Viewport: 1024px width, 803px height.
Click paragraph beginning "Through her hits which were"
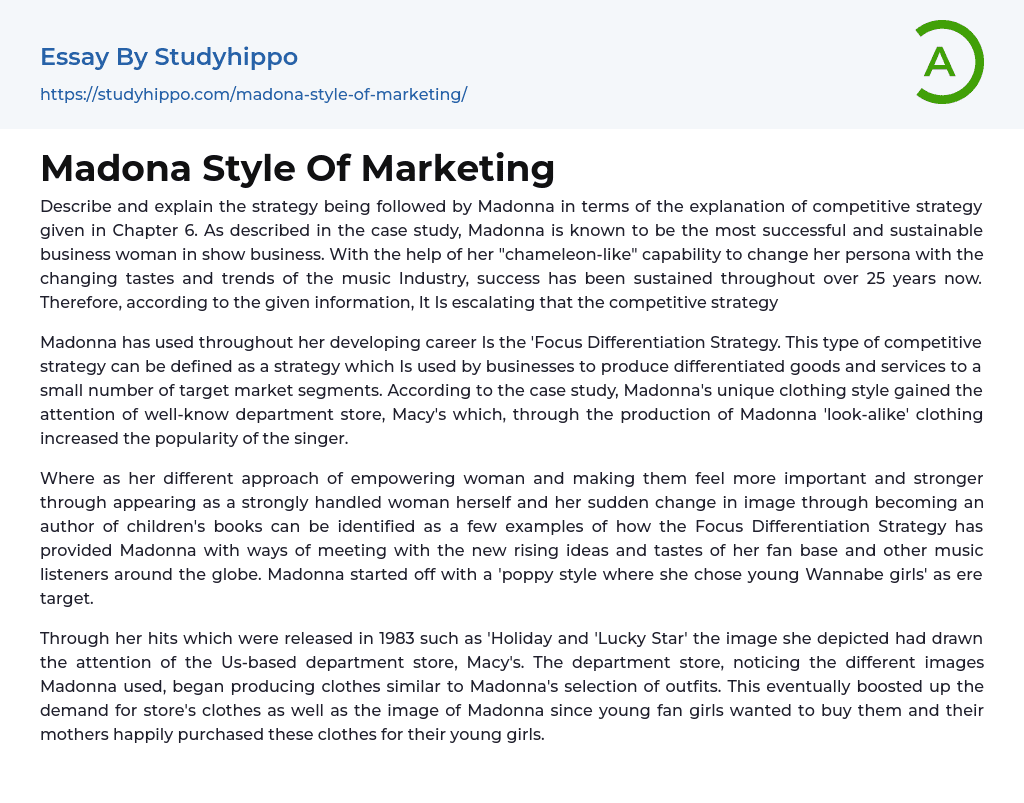pyautogui.click(x=511, y=686)
